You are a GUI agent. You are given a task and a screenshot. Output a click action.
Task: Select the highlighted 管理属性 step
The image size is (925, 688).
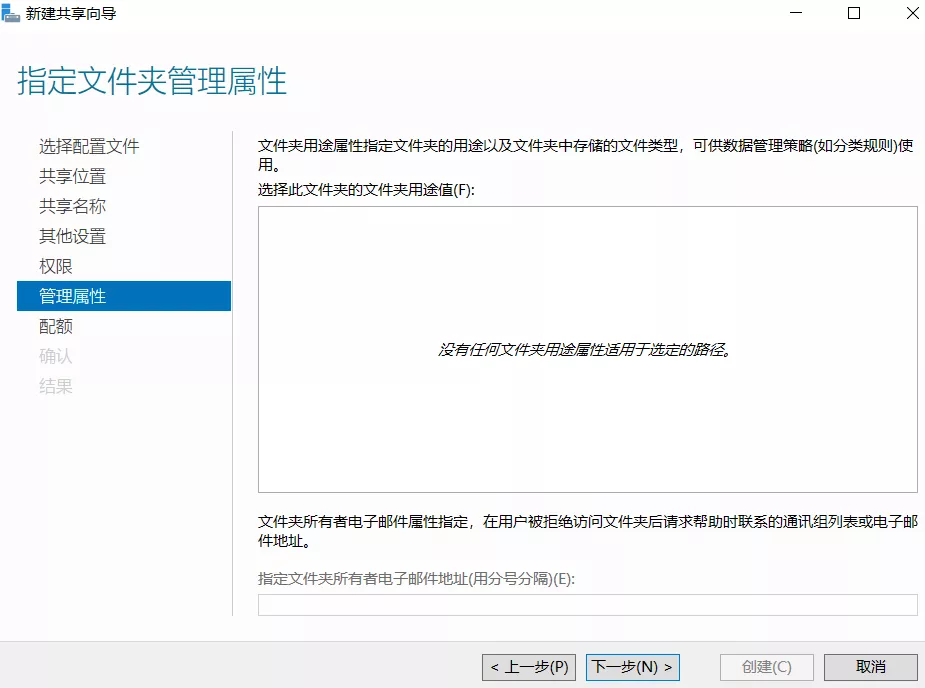pyautogui.click(x=72, y=296)
